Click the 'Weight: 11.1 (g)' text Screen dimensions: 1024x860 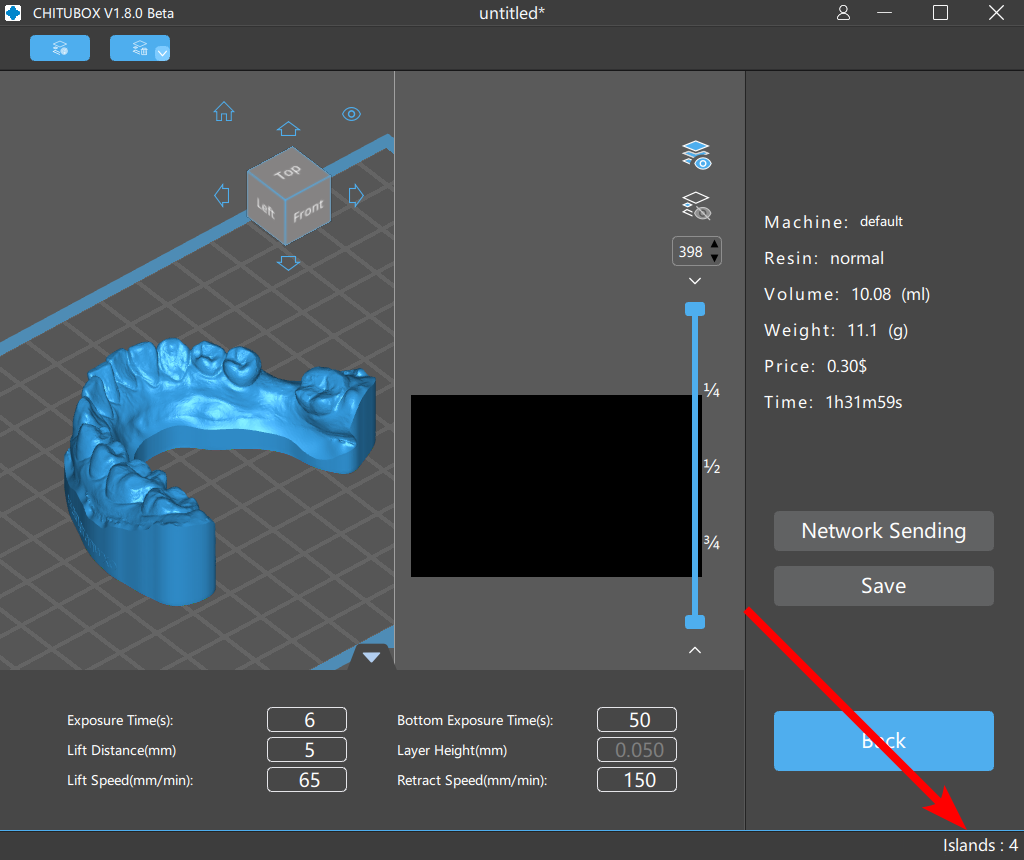pos(836,330)
